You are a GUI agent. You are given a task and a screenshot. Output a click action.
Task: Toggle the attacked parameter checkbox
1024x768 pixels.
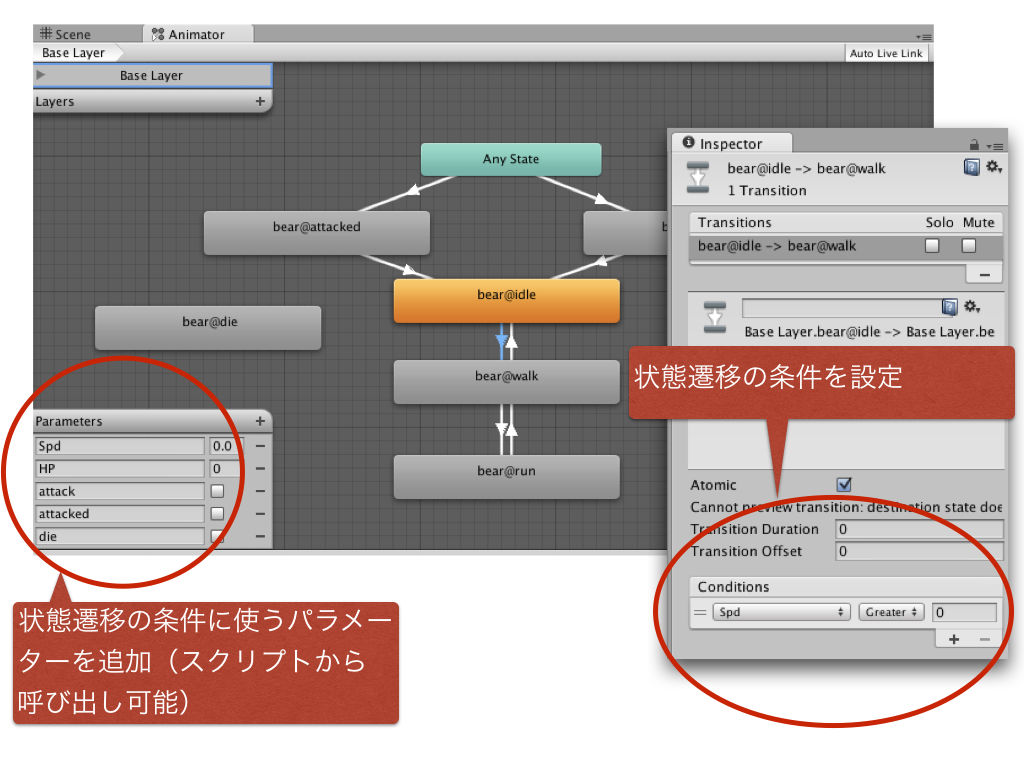click(217, 514)
